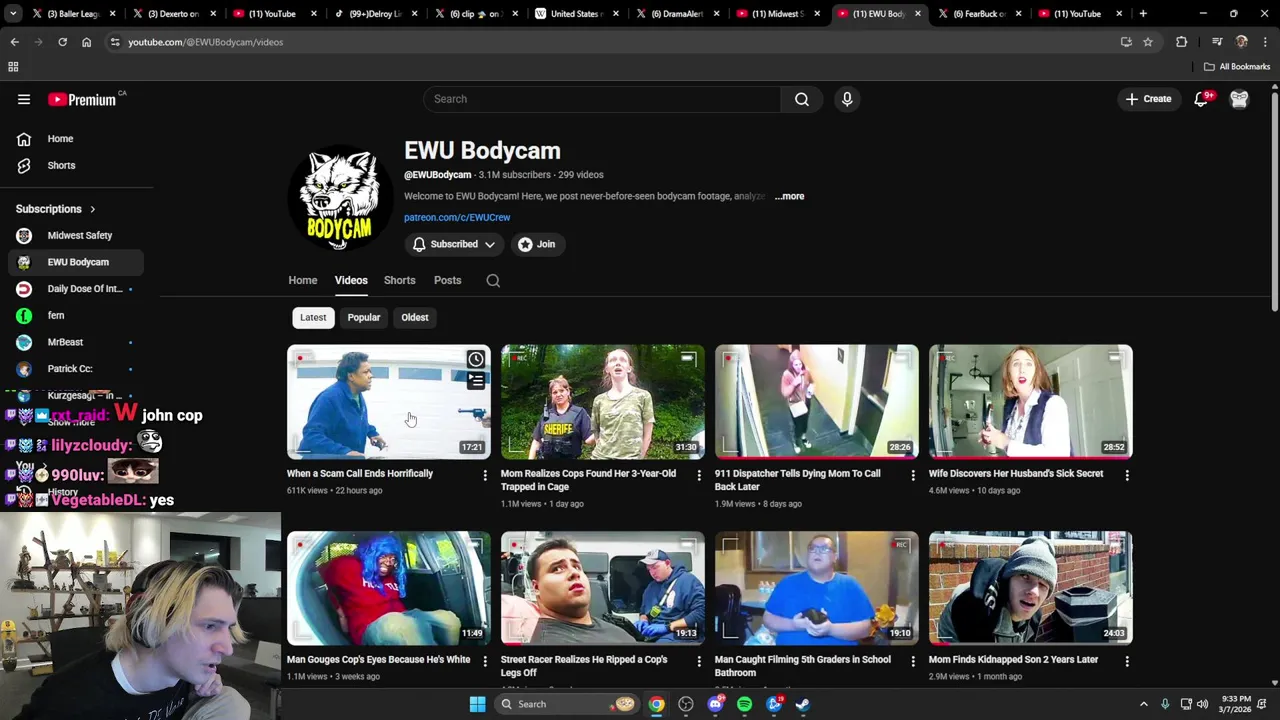Open Steam from the taskbar
The height and width of the screenshot is (720, 1280).
802,704
